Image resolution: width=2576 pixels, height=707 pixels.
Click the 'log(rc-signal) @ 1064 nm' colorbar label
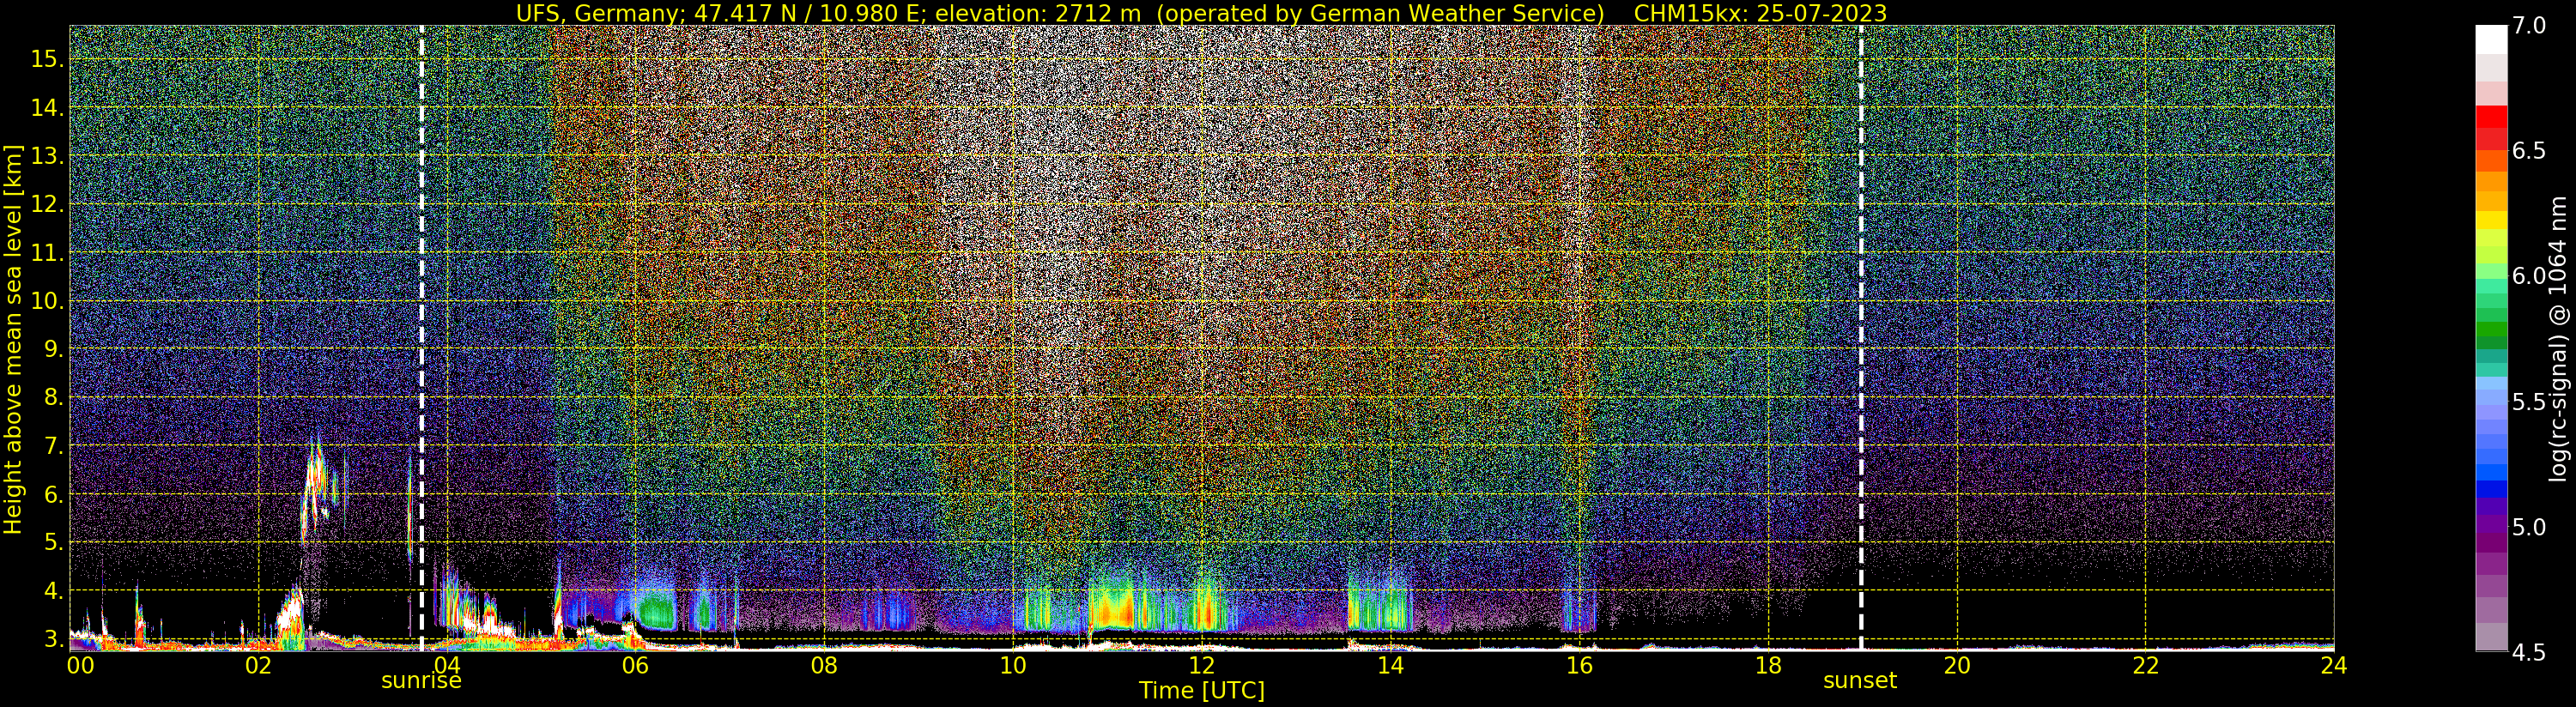pyautogui.click(x=2559, y=338)
